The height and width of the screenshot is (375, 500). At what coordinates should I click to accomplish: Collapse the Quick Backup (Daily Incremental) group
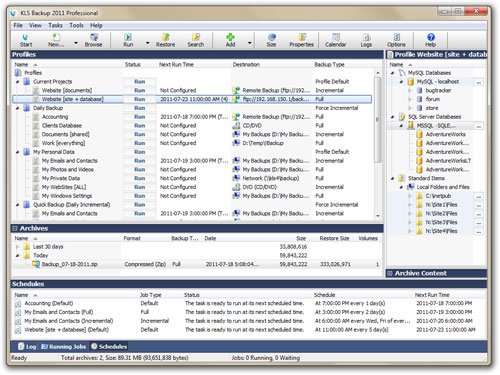point(18,205)
